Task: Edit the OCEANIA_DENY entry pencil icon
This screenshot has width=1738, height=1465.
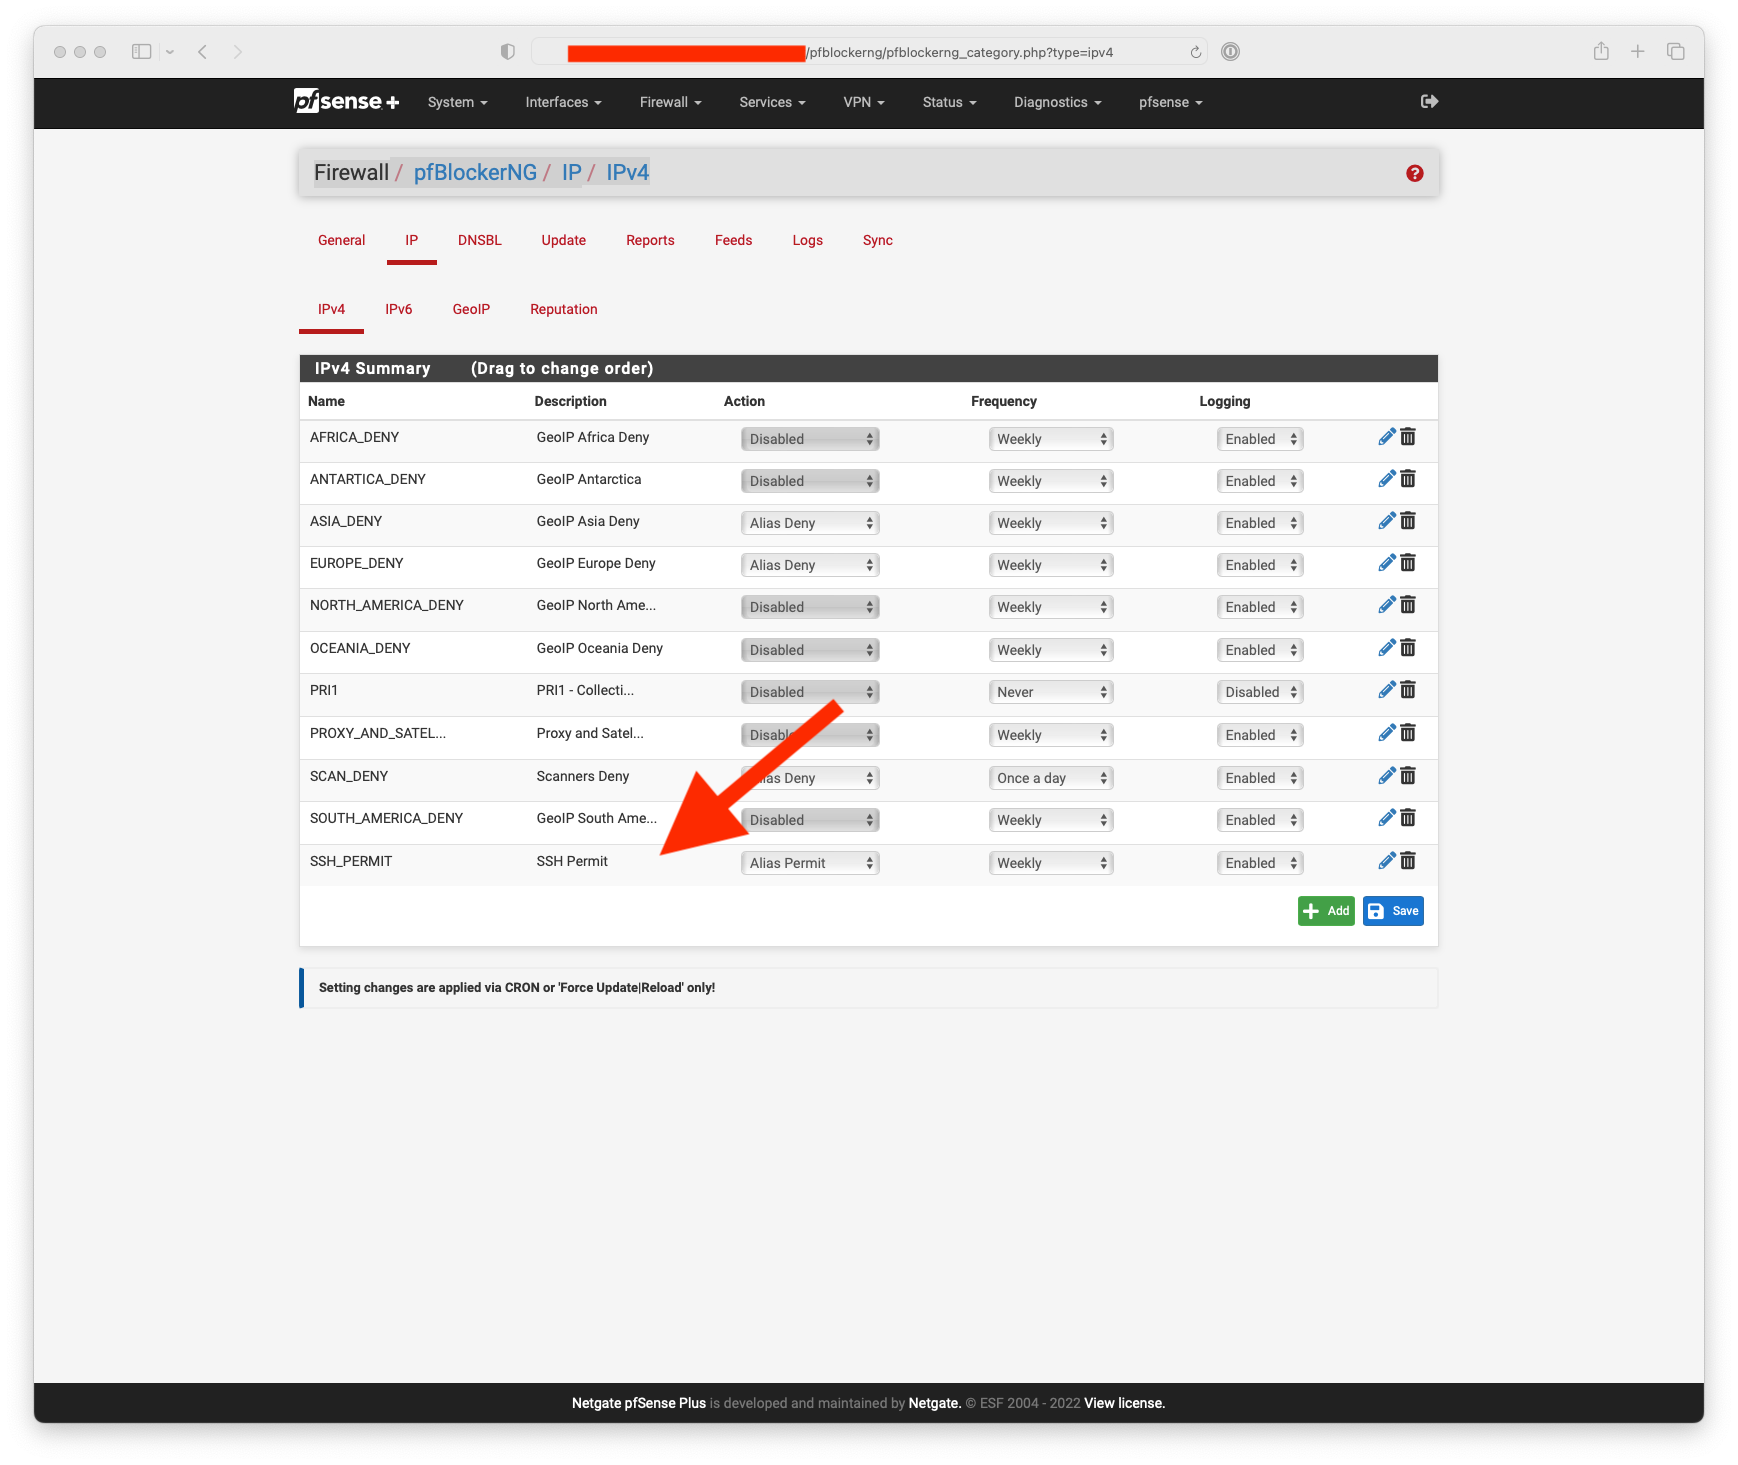Action: (x=1386, y=648)
